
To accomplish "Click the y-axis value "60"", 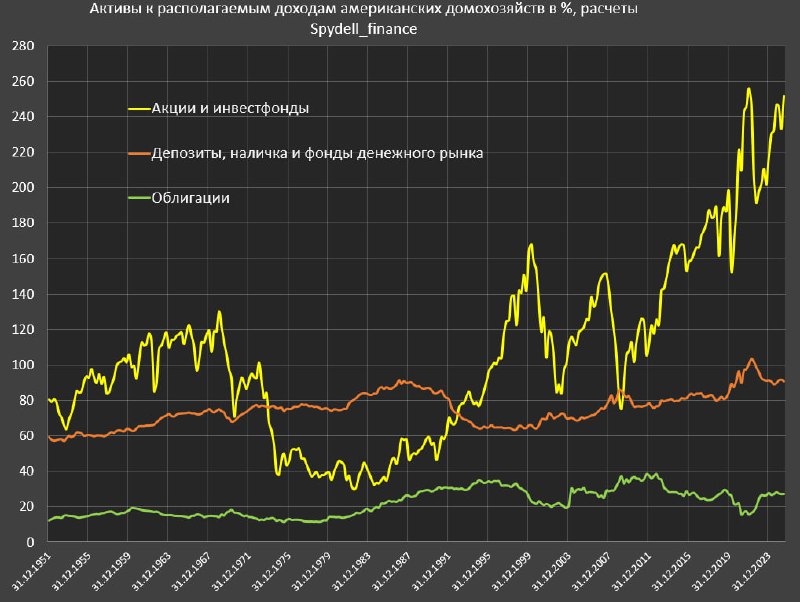I will click(x=27, y=436).
